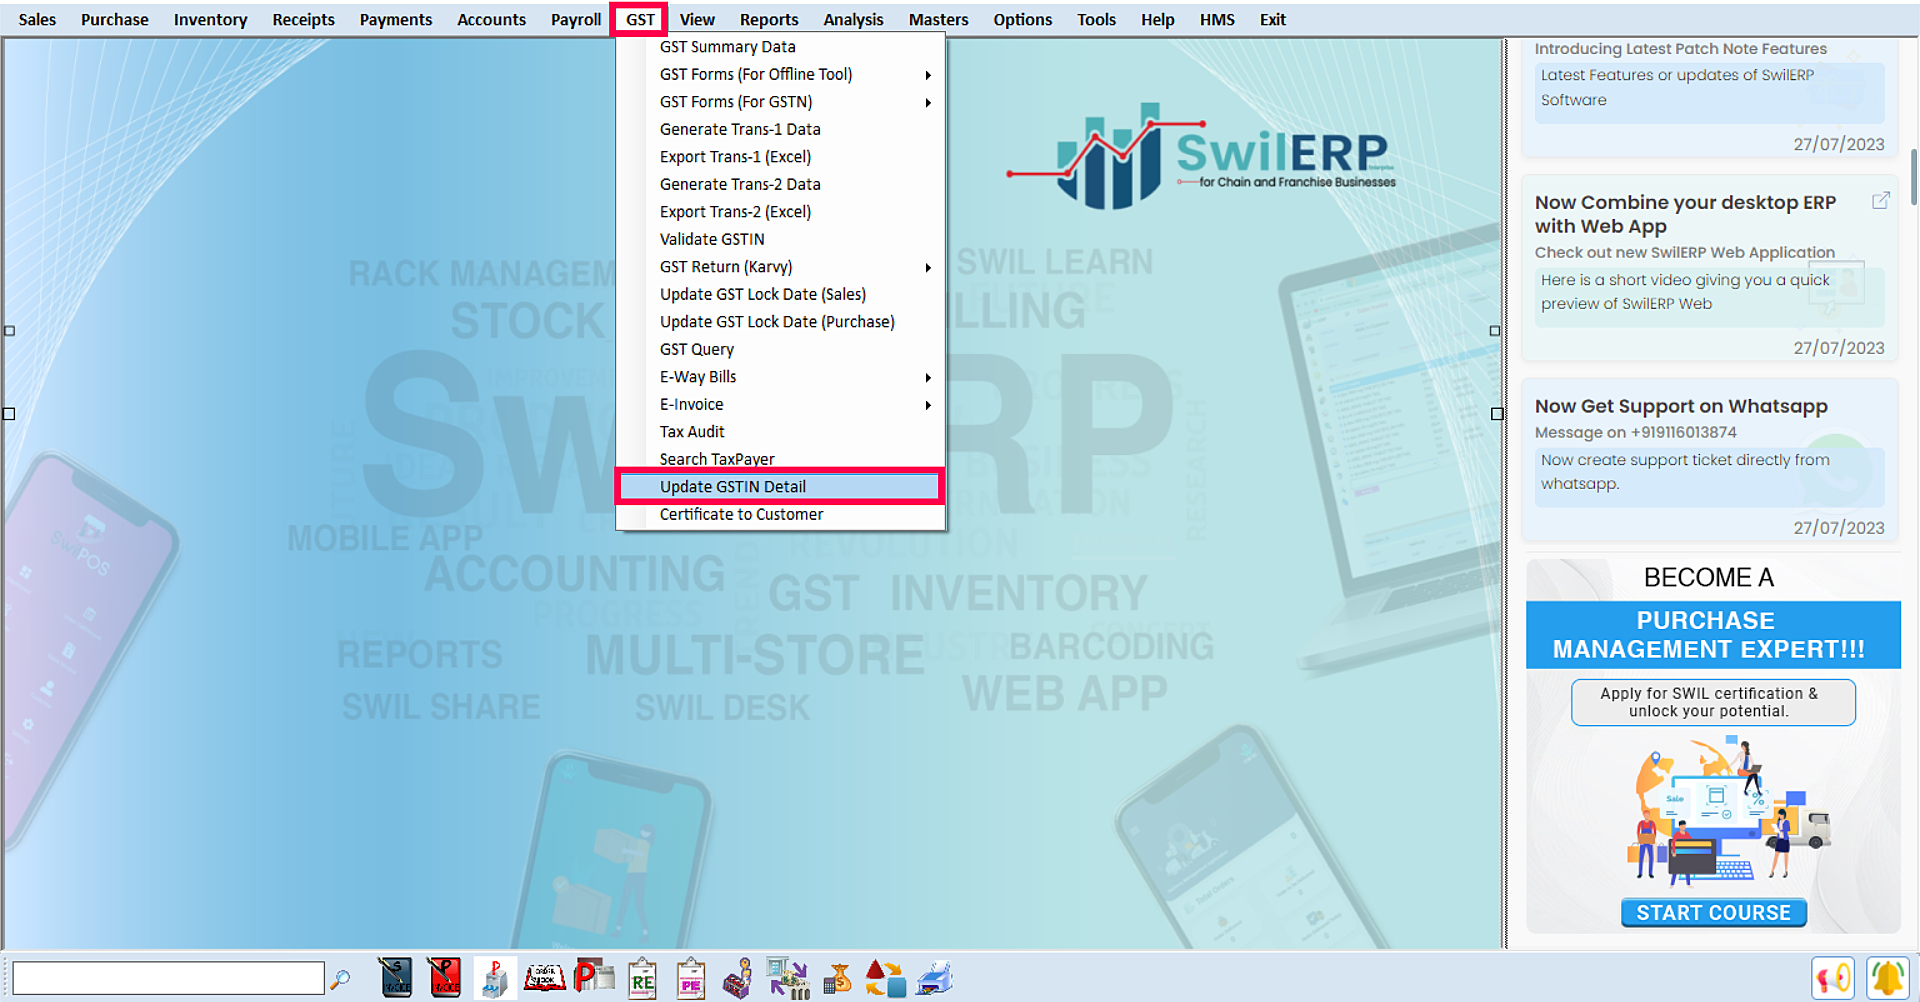Select GST Summary Data menu entry
The width and height of the screenshot is (1920, 1002).
point(780,47)
